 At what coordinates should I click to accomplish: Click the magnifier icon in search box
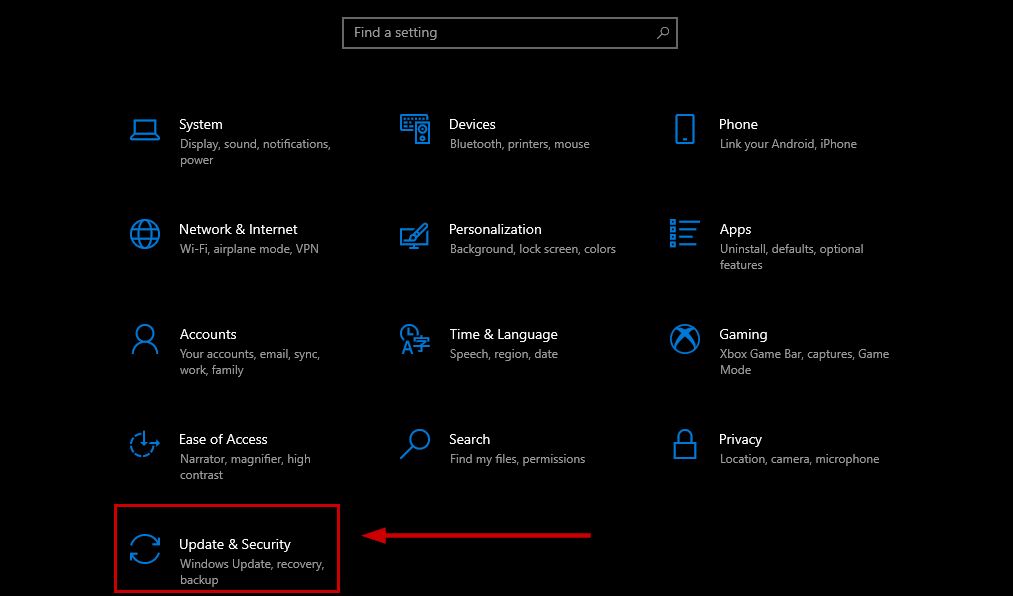[663, 32]
